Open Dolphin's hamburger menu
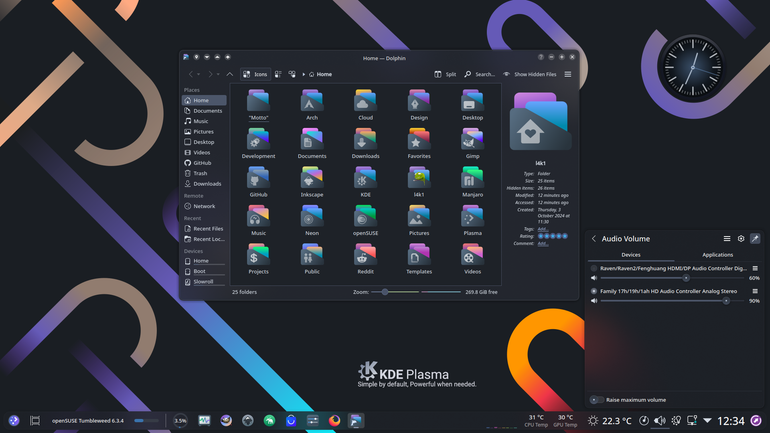Screen dimensions: 770x433 click(x=568, y=74)
